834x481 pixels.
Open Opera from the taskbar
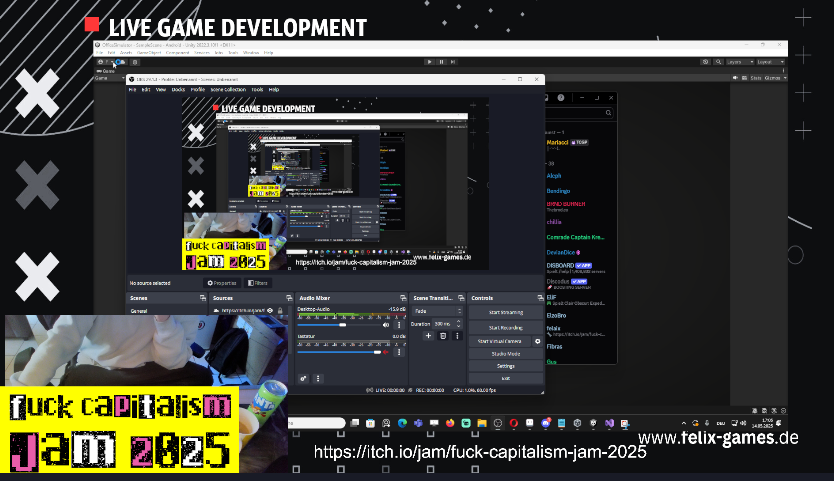pyautogui.click(x=514, y=423)
